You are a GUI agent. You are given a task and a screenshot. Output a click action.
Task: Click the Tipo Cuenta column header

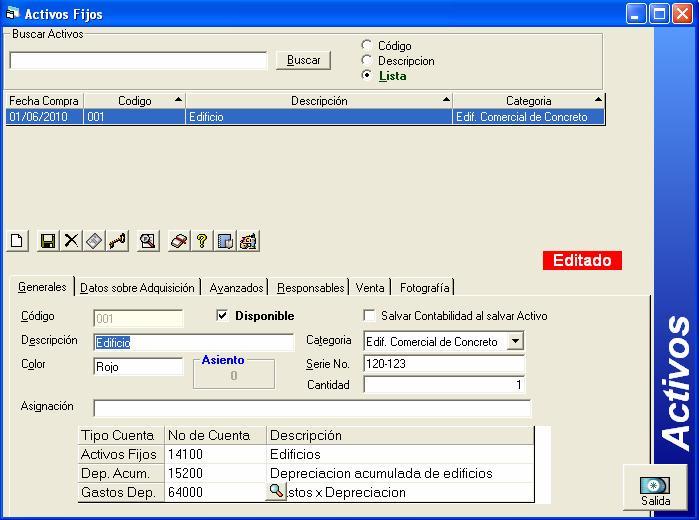tap(121, 435)
